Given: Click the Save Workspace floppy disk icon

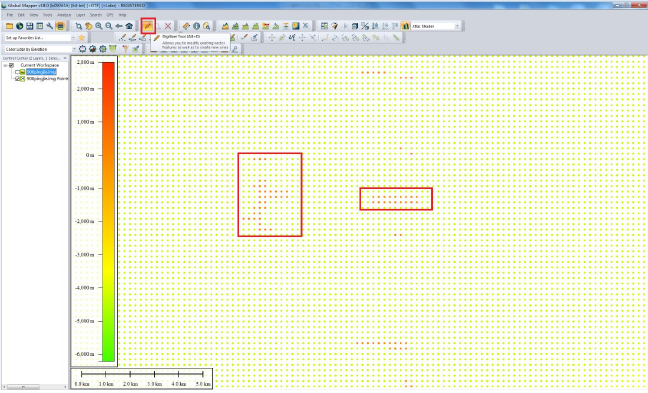Looking at the screenshot, I should pos(29,26).
